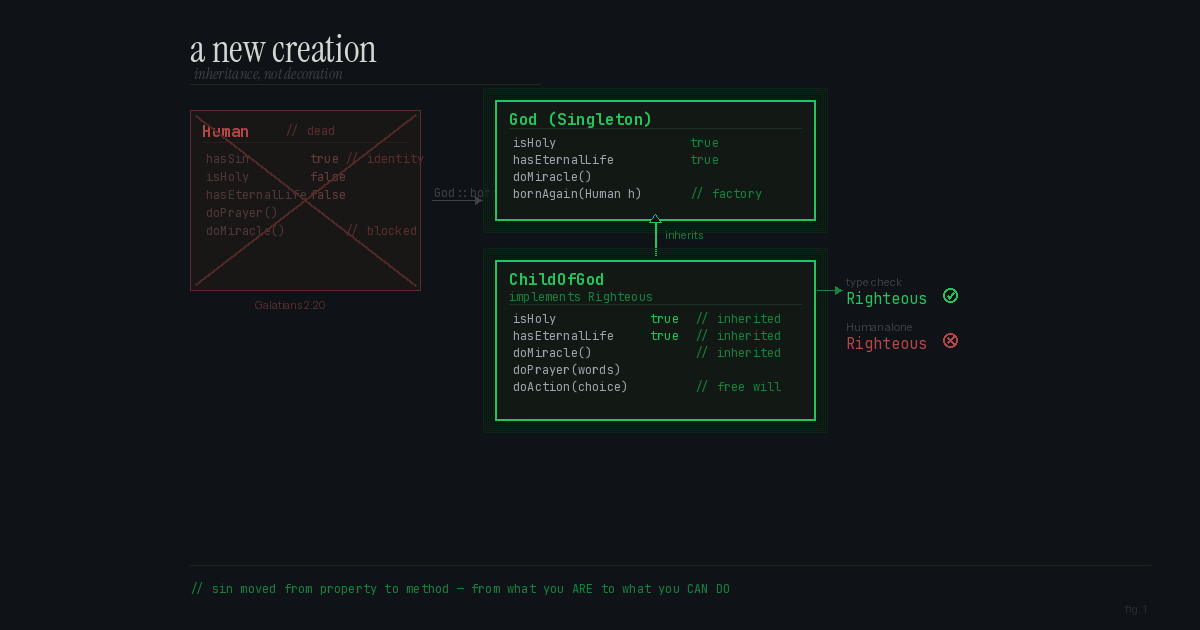Click 'hasEternalLife' in the Human box
Image resolution: width=1200 pixels, height=630 pixels.
coord(256,195)
